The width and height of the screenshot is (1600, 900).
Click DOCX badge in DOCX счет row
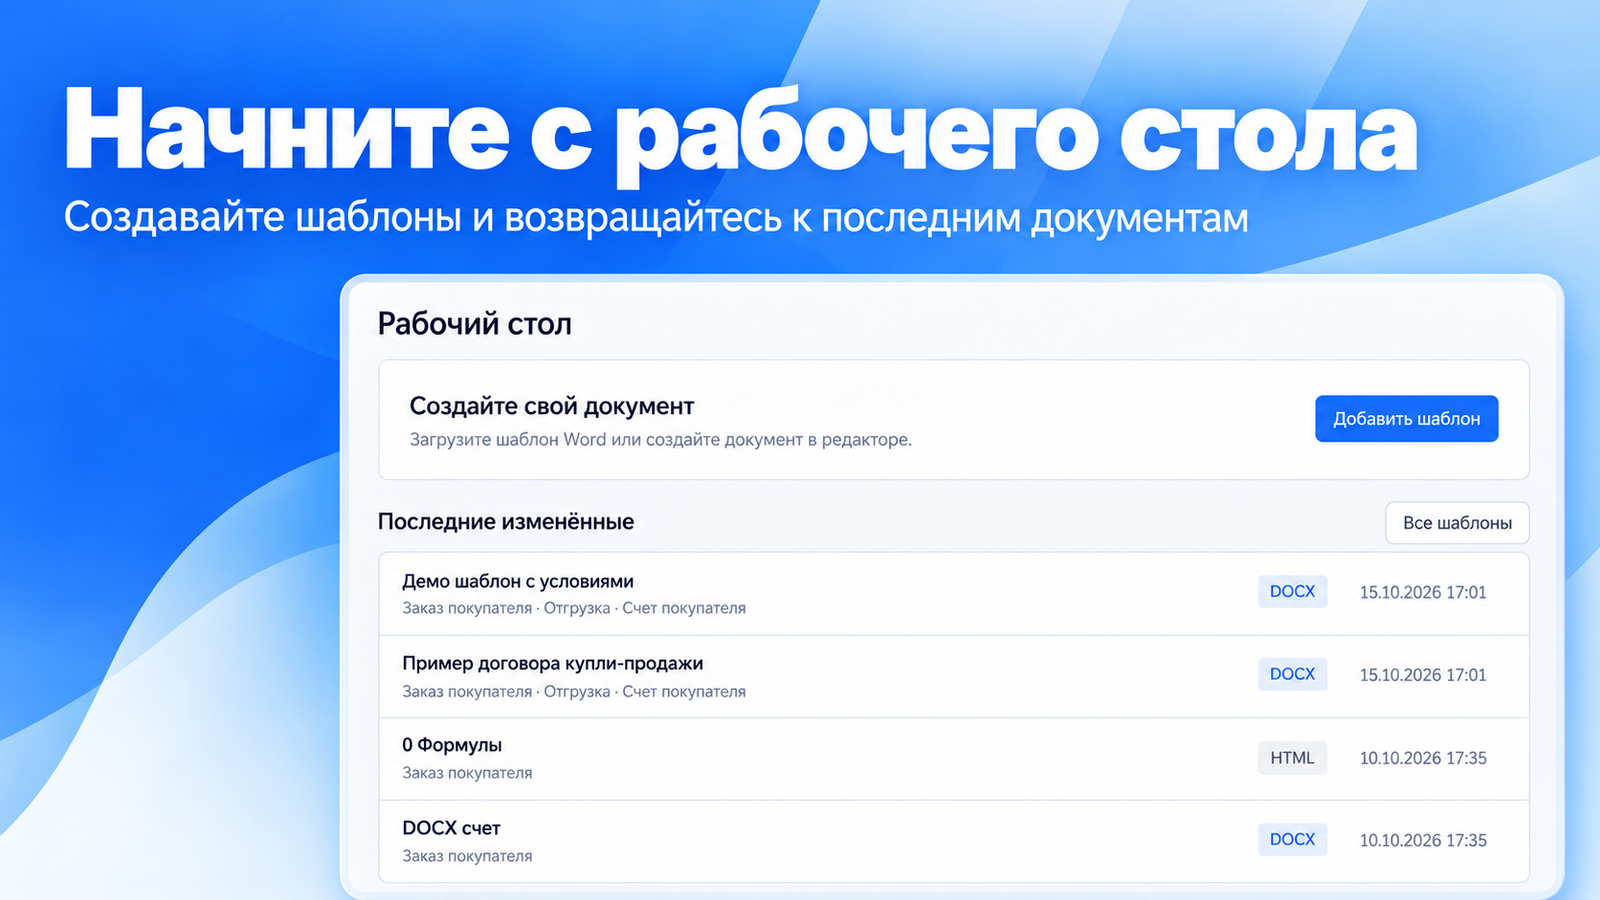tap(1292, 839)
